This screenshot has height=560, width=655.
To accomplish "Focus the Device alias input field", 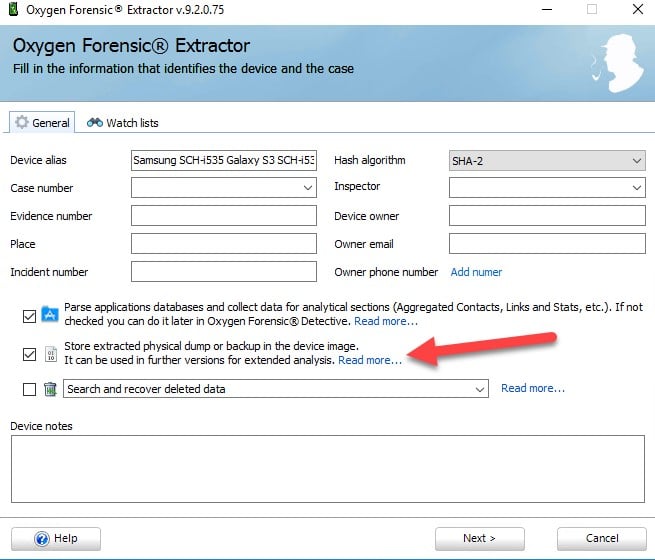I will pyautogui.click(x=223, y=161).
